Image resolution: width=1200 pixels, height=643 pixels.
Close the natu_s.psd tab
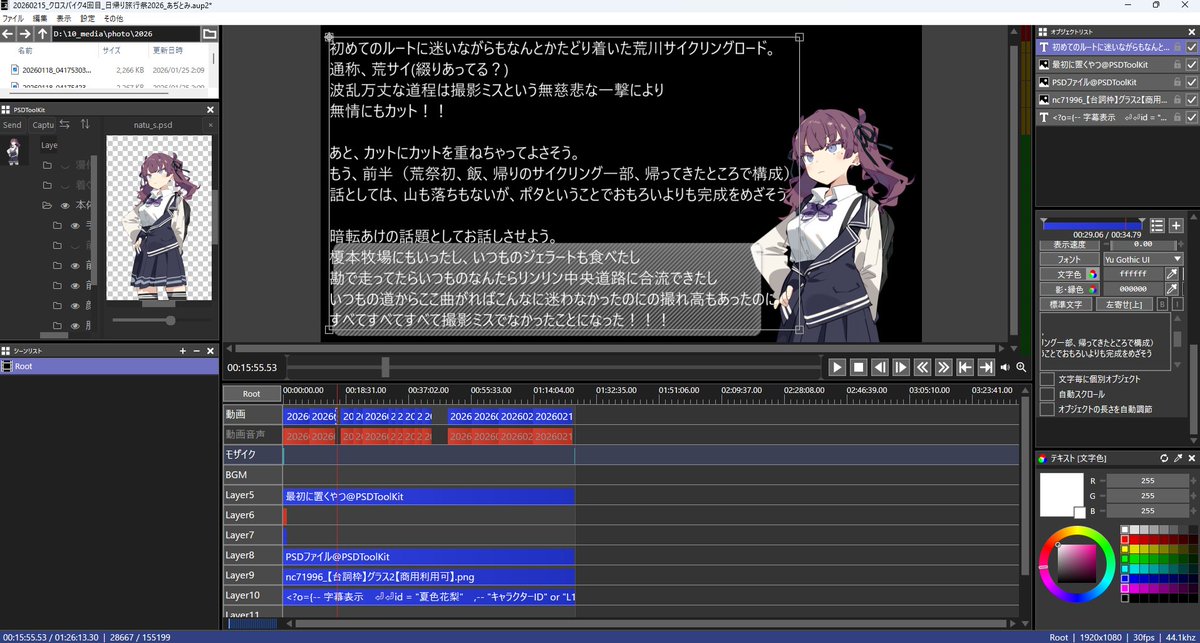210,125
